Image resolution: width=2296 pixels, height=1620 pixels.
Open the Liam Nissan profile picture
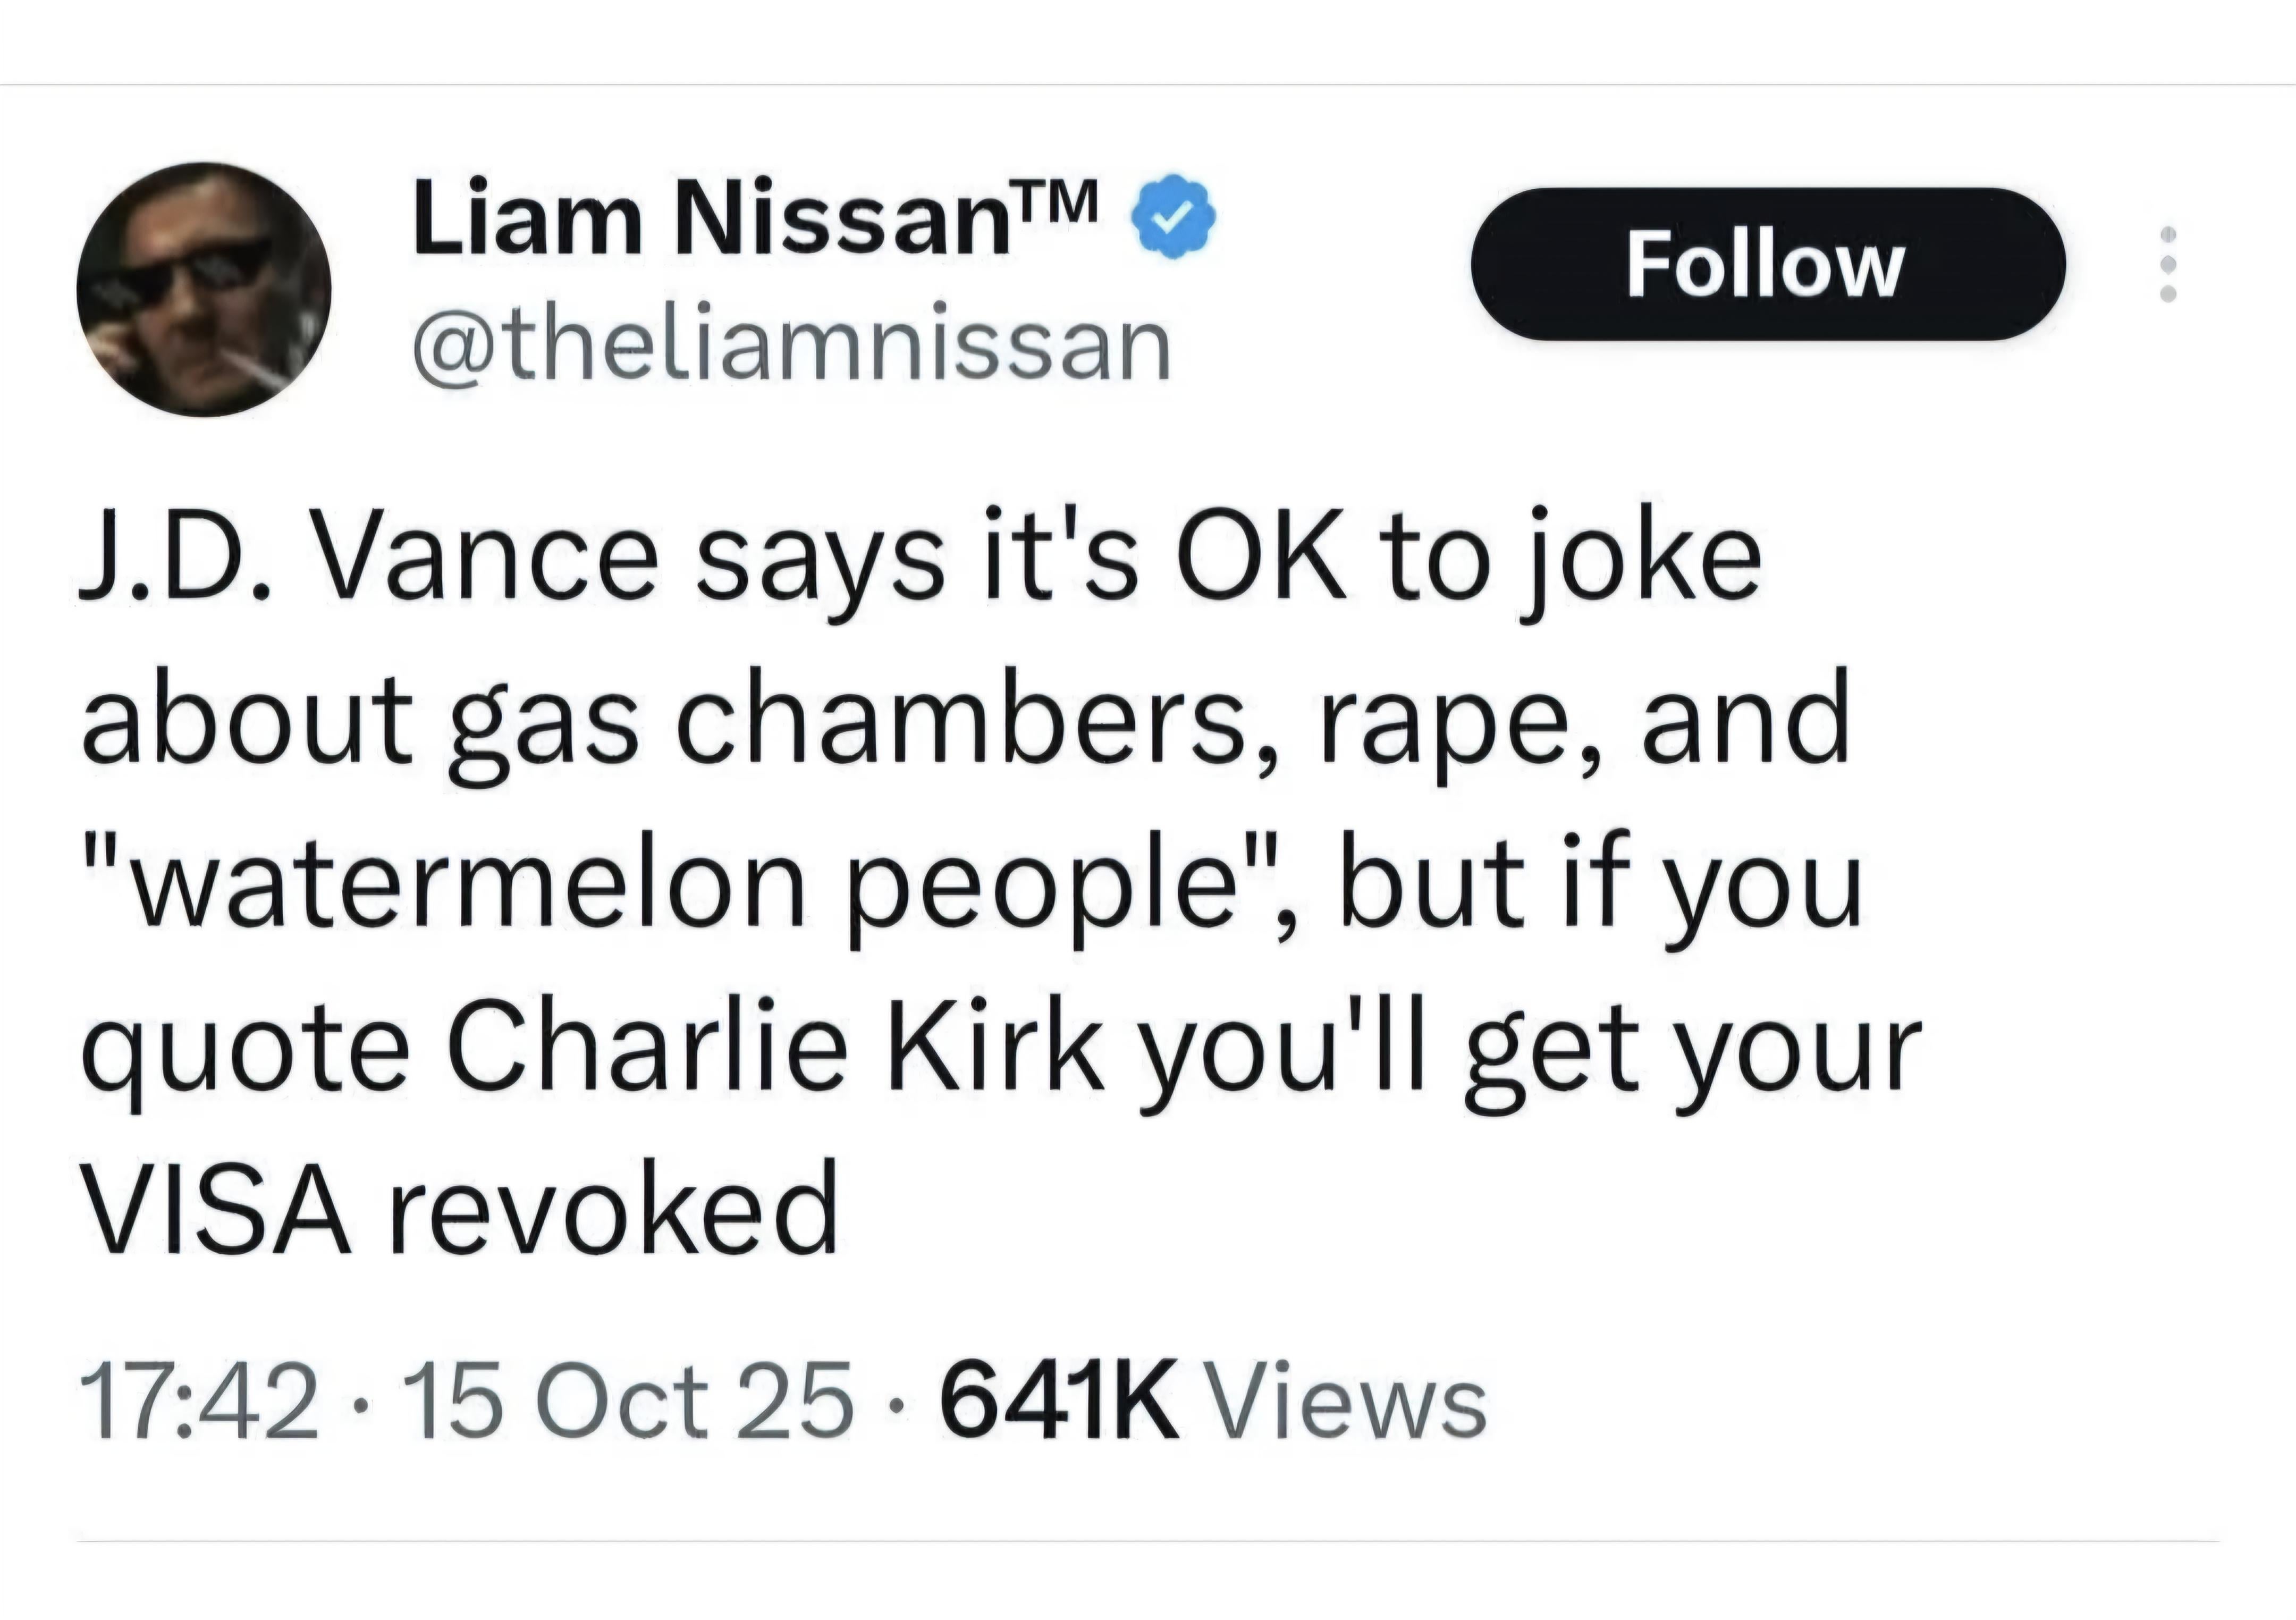coord(204,289)
